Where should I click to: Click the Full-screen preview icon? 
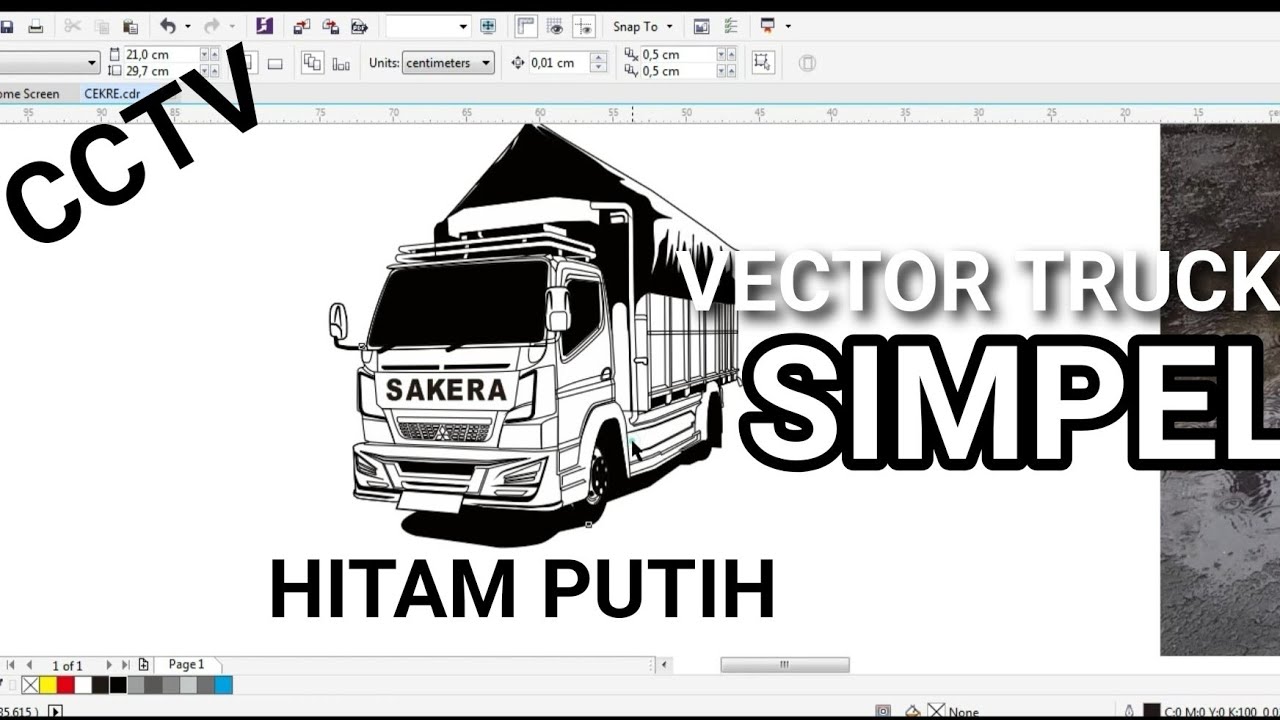(488, 27)
